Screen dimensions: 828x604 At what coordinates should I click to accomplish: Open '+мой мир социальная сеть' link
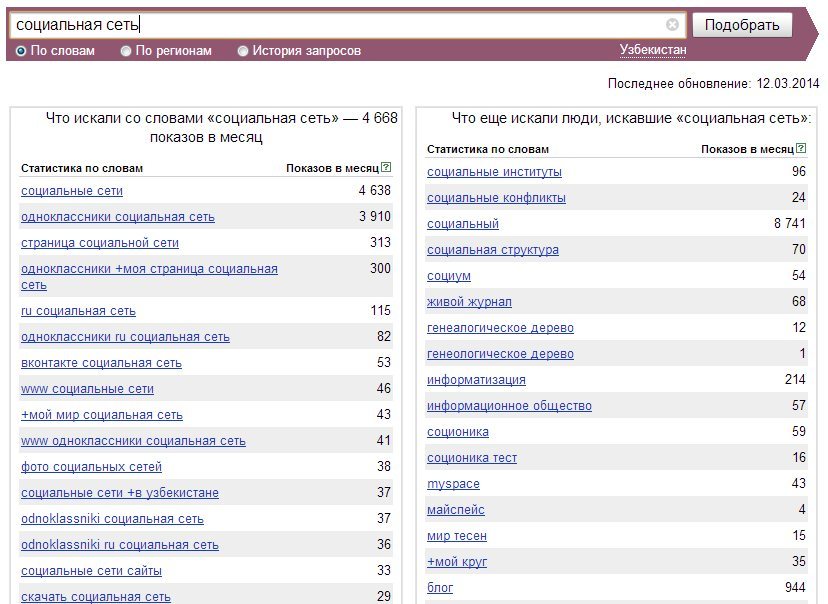[x=102, y=414]
